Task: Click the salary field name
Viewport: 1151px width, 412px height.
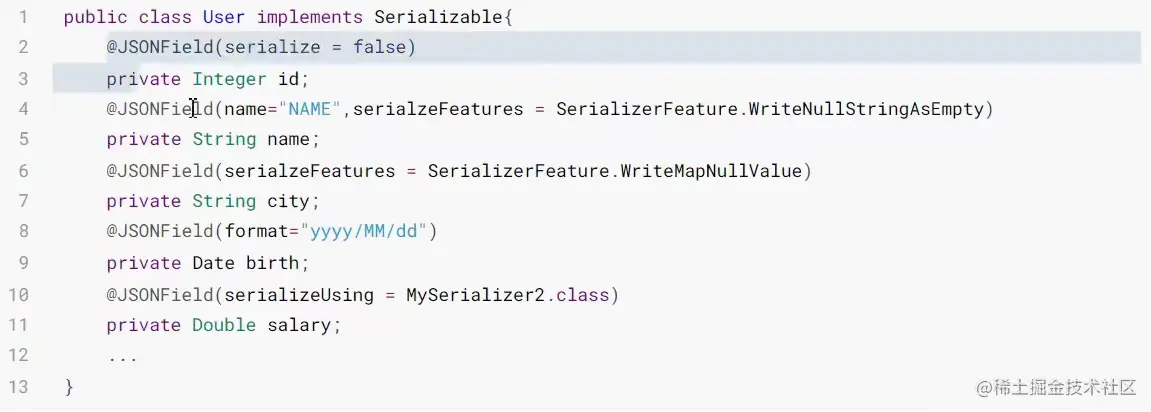Action: tap(304, 325)
